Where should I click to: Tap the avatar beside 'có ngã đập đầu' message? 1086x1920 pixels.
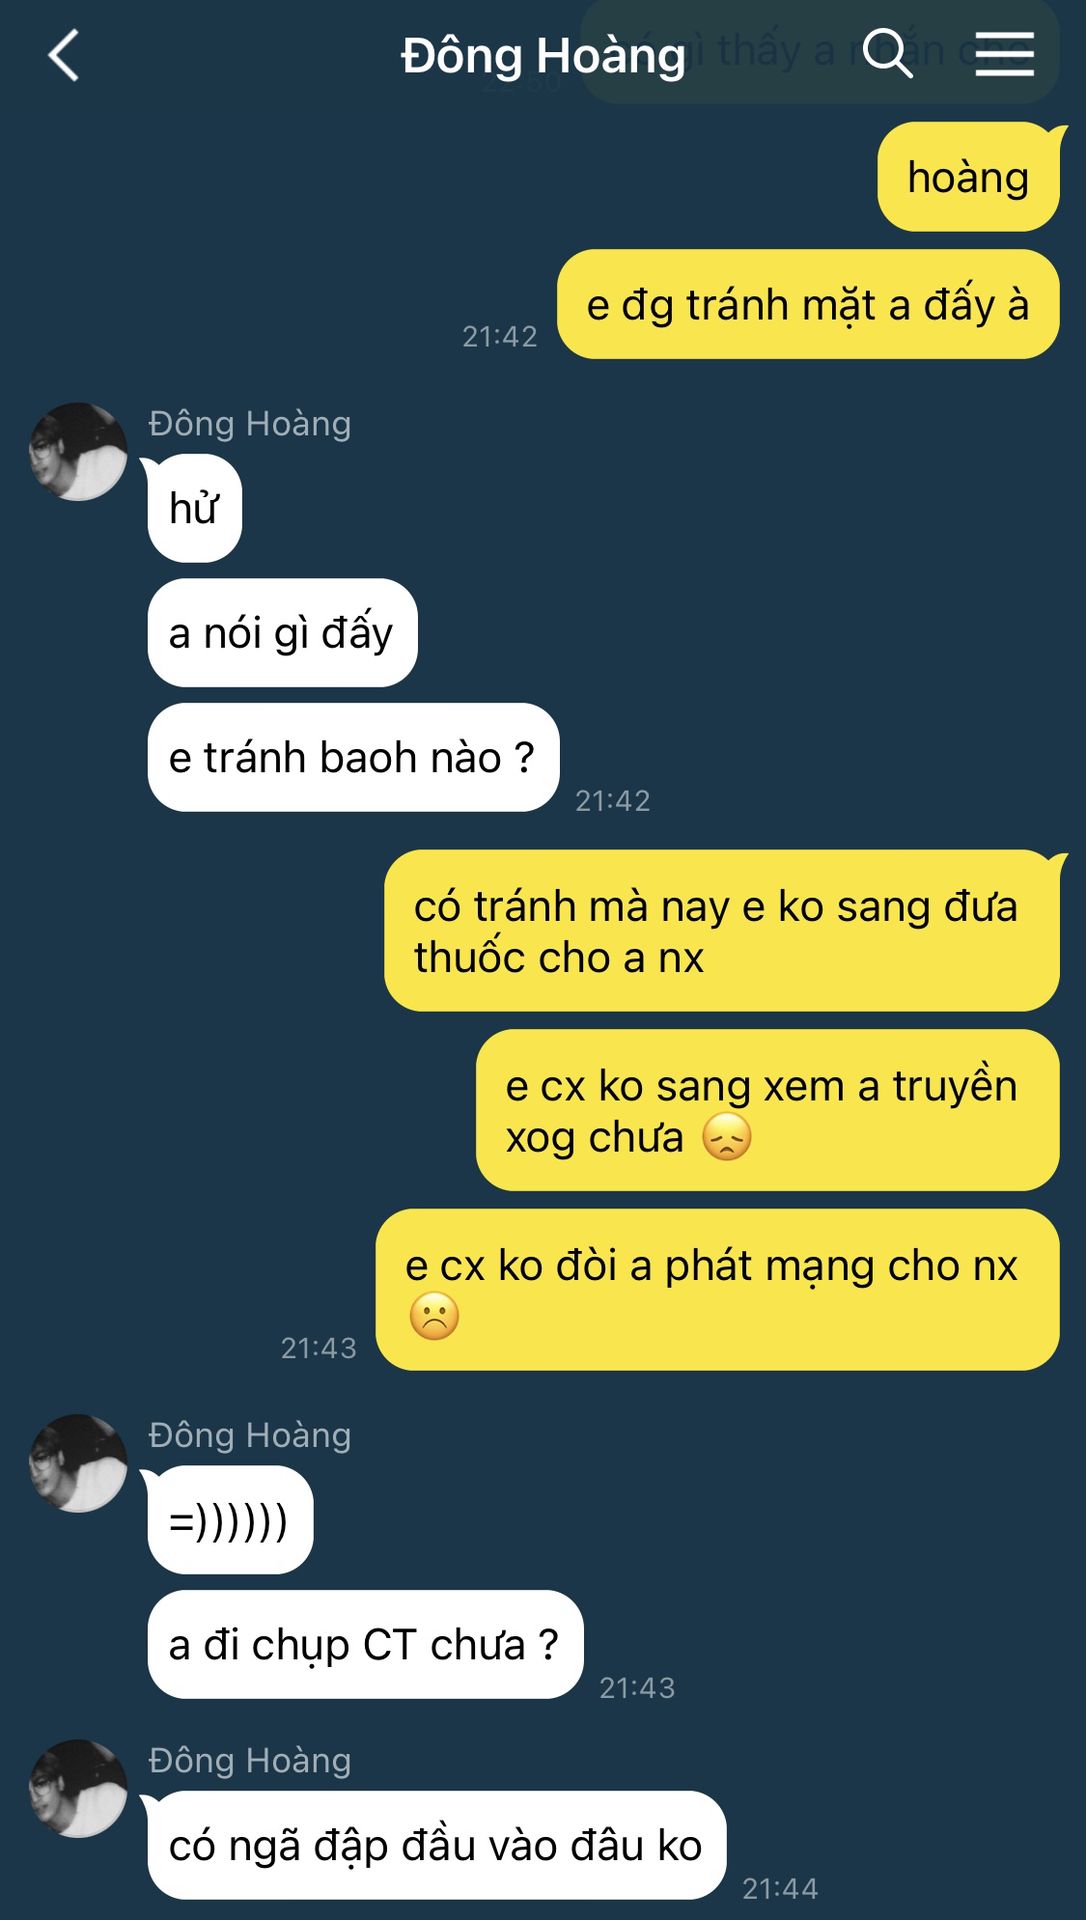[x=78, y=1789]
